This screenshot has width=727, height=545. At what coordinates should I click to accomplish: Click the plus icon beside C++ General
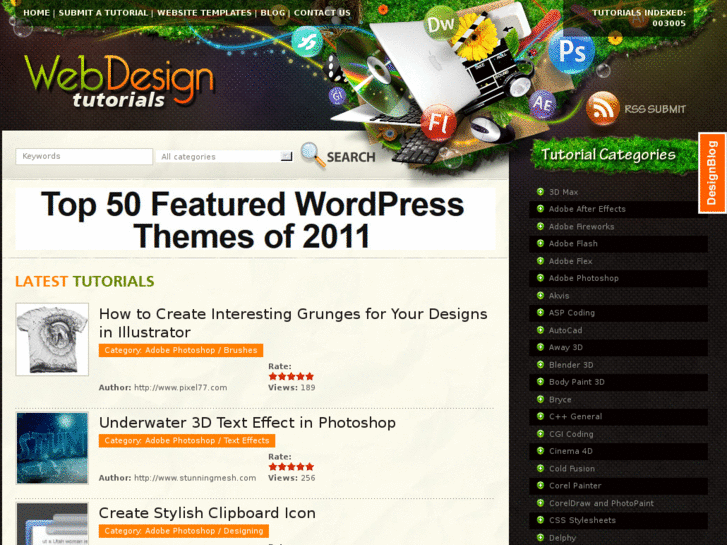tap(540, 416)
